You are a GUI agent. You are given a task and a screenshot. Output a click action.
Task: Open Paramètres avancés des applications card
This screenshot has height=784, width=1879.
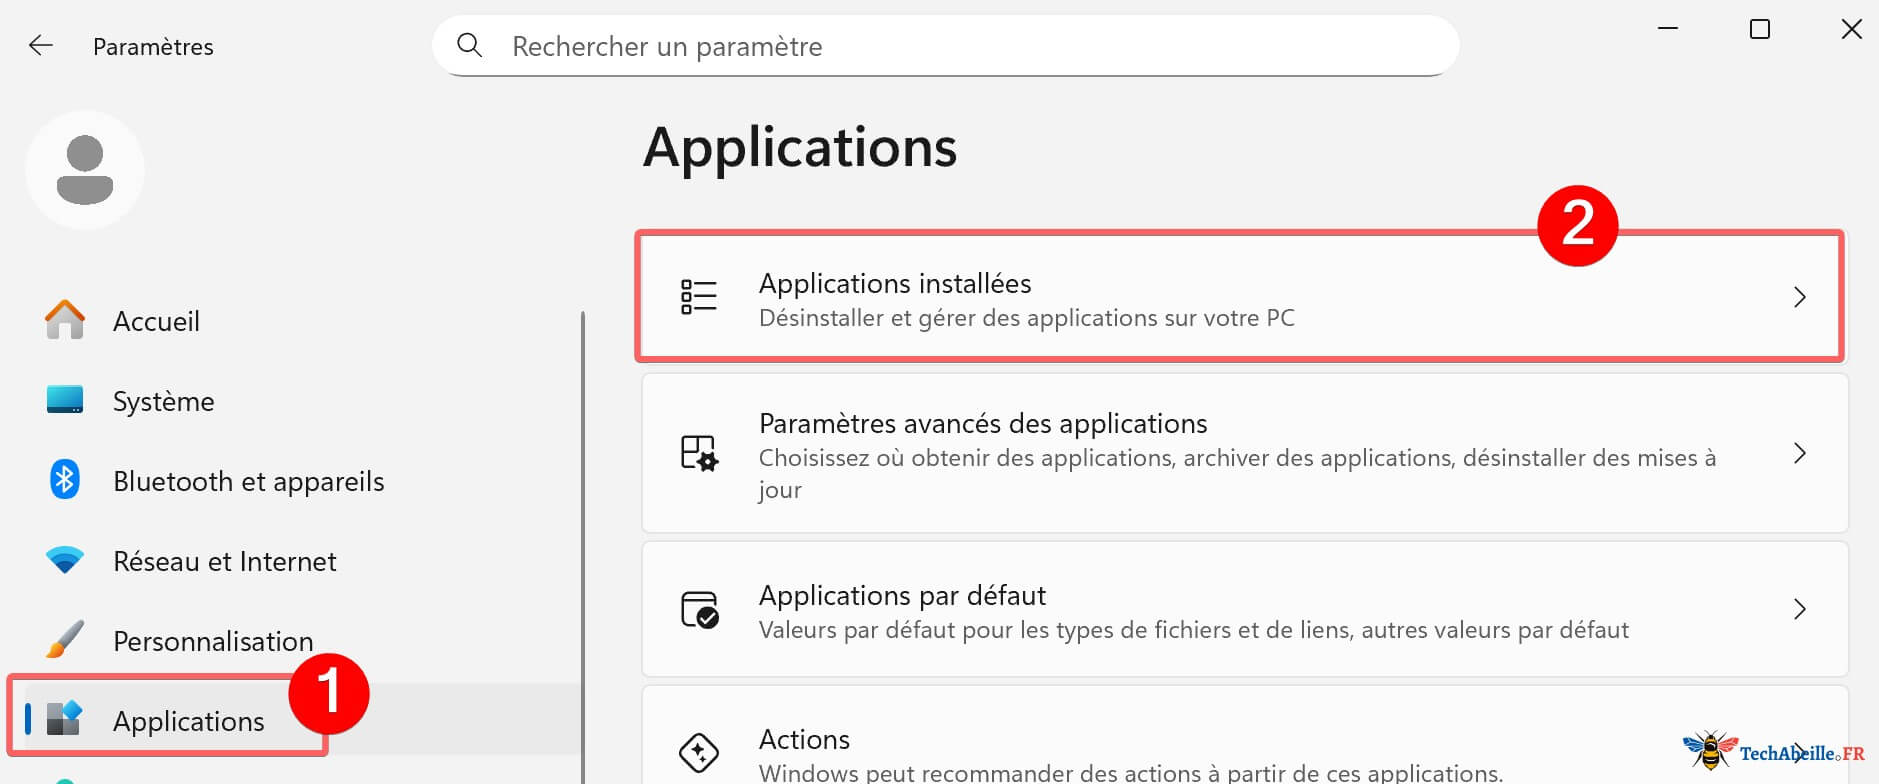[1245, 453]
